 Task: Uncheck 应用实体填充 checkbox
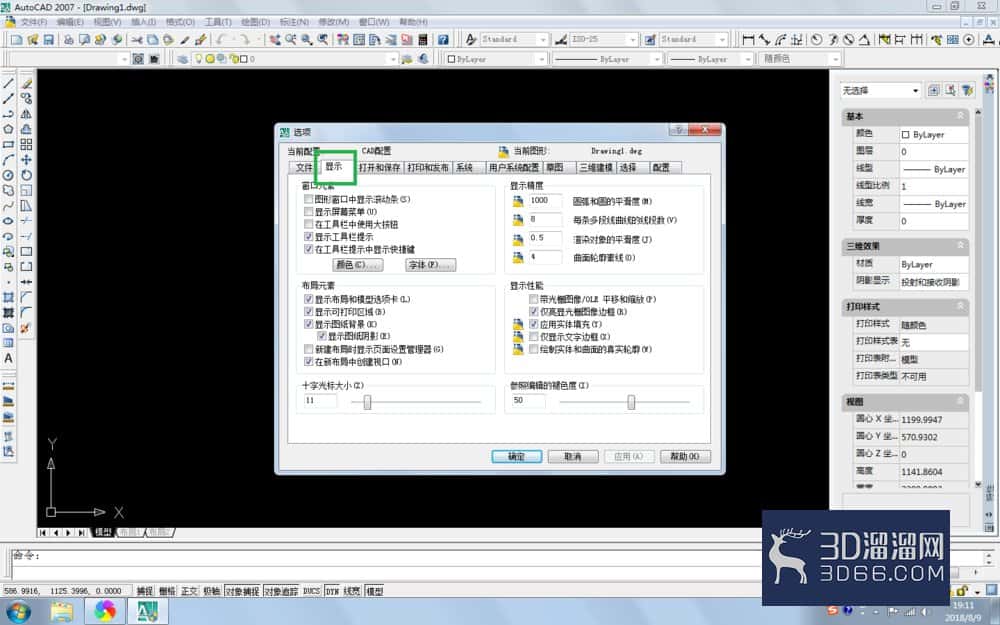click(534, 324)
